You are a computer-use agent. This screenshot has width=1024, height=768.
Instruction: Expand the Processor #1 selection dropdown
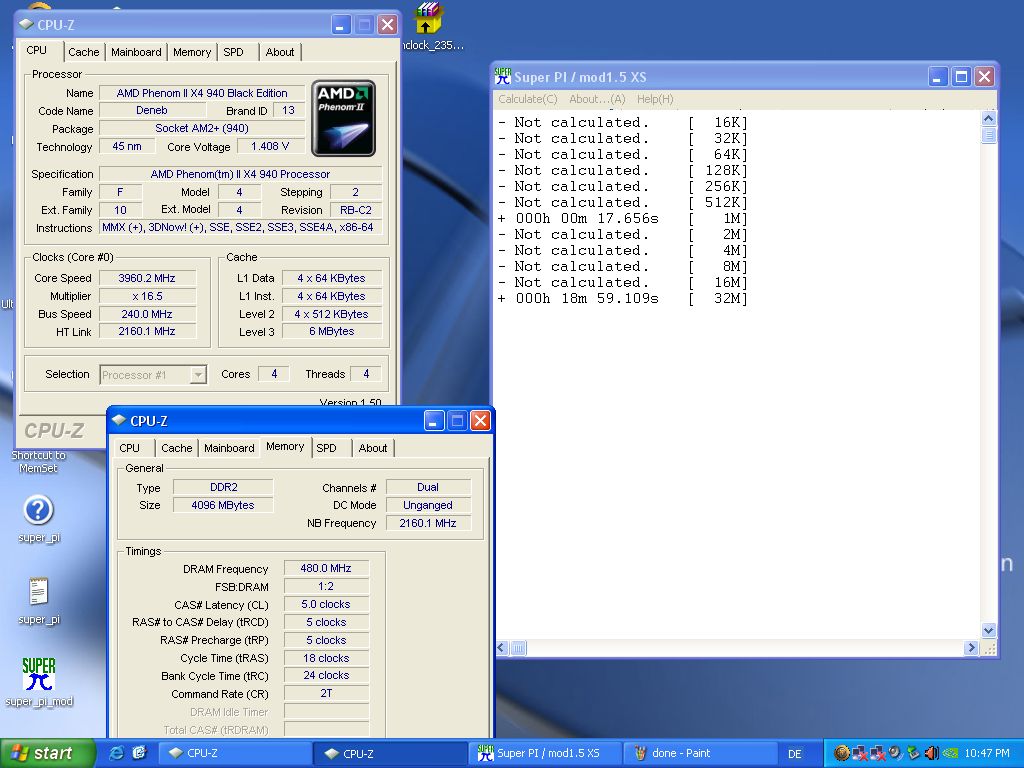pyautogui.click(x=198, y=375)
